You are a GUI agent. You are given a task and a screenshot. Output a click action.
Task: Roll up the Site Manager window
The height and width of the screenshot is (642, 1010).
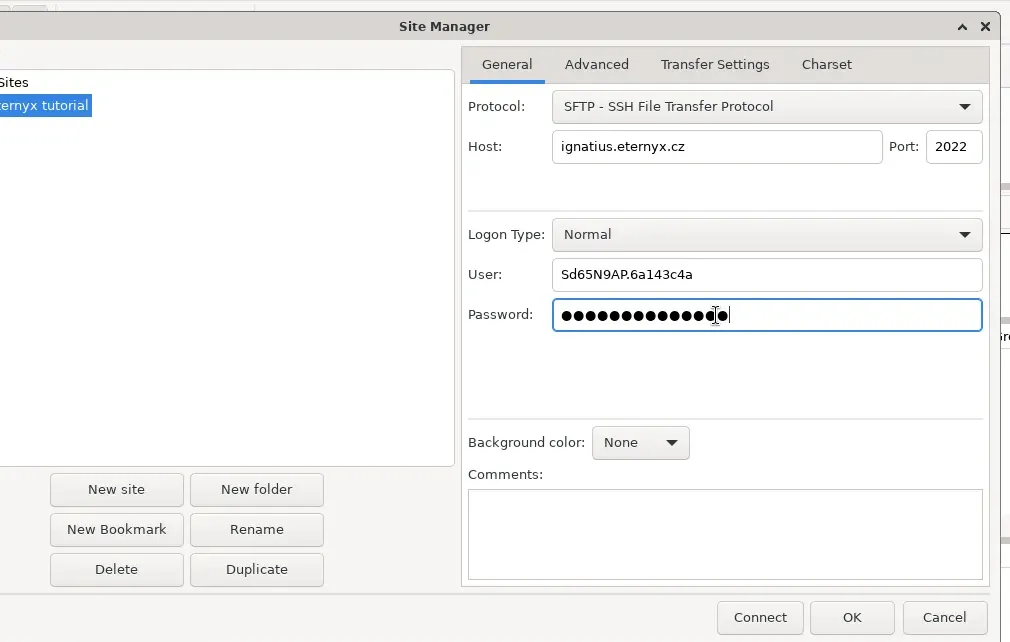[962, 27]
